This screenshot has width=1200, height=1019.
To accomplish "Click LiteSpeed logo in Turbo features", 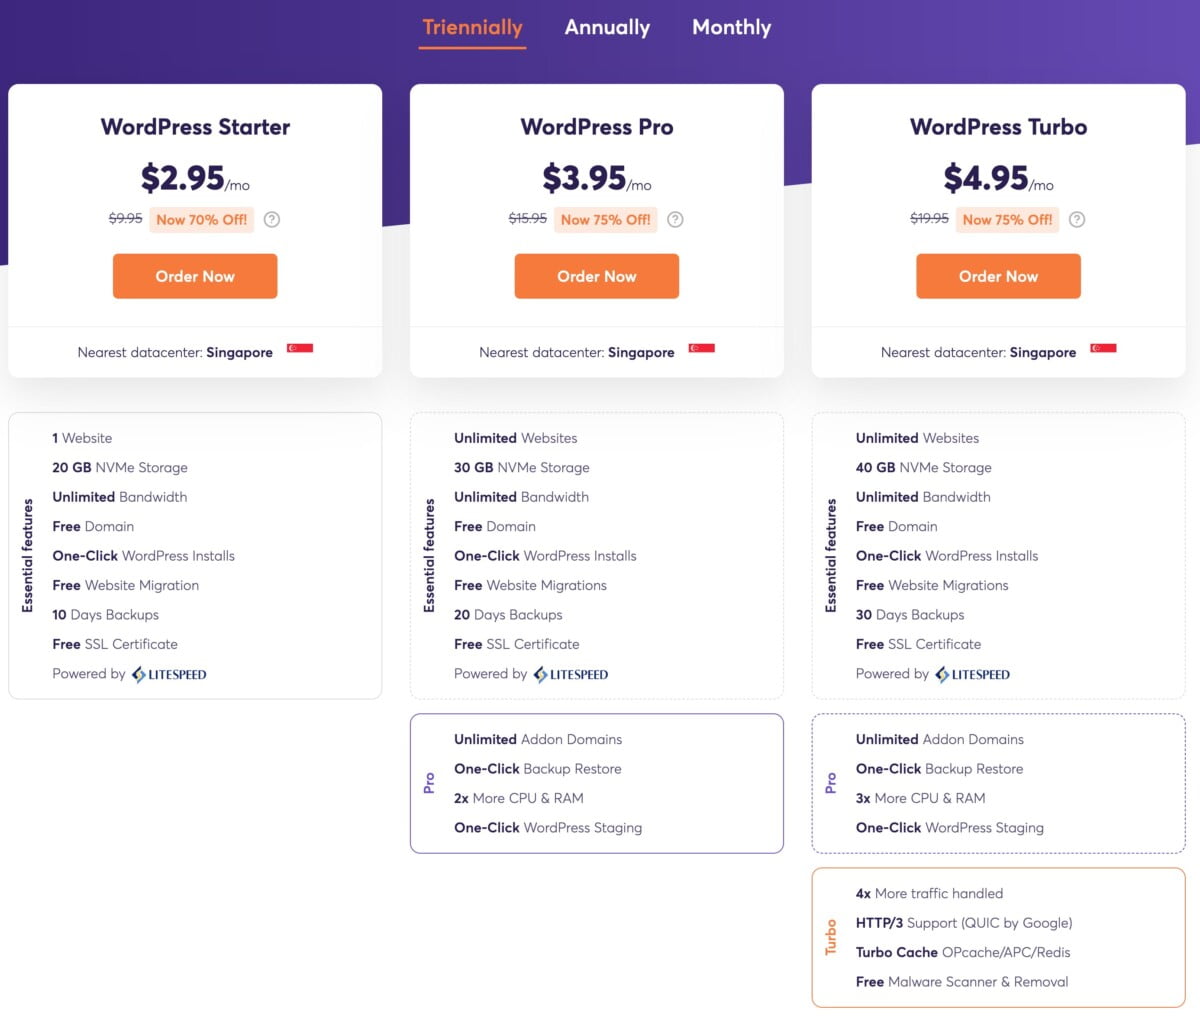I will pyautogui.click(x=973, y=675).
